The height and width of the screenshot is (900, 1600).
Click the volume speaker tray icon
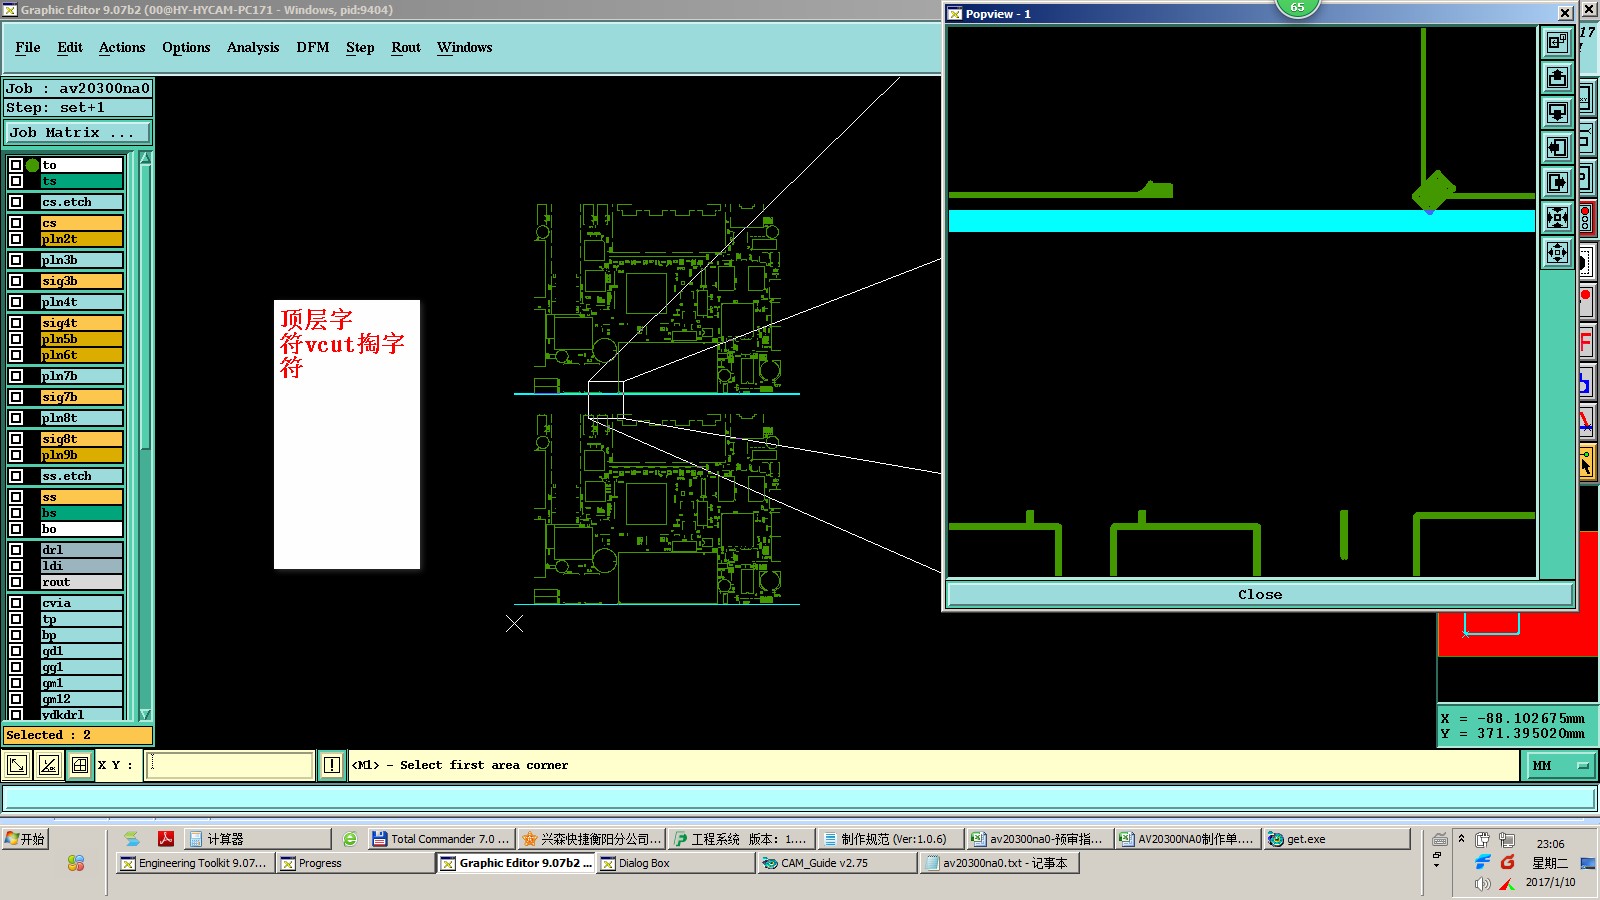point(1482,884)
